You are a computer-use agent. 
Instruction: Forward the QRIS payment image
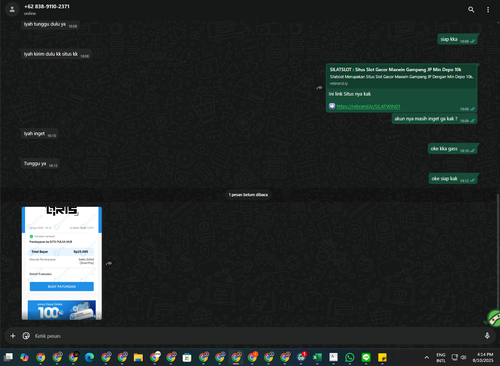109,263
